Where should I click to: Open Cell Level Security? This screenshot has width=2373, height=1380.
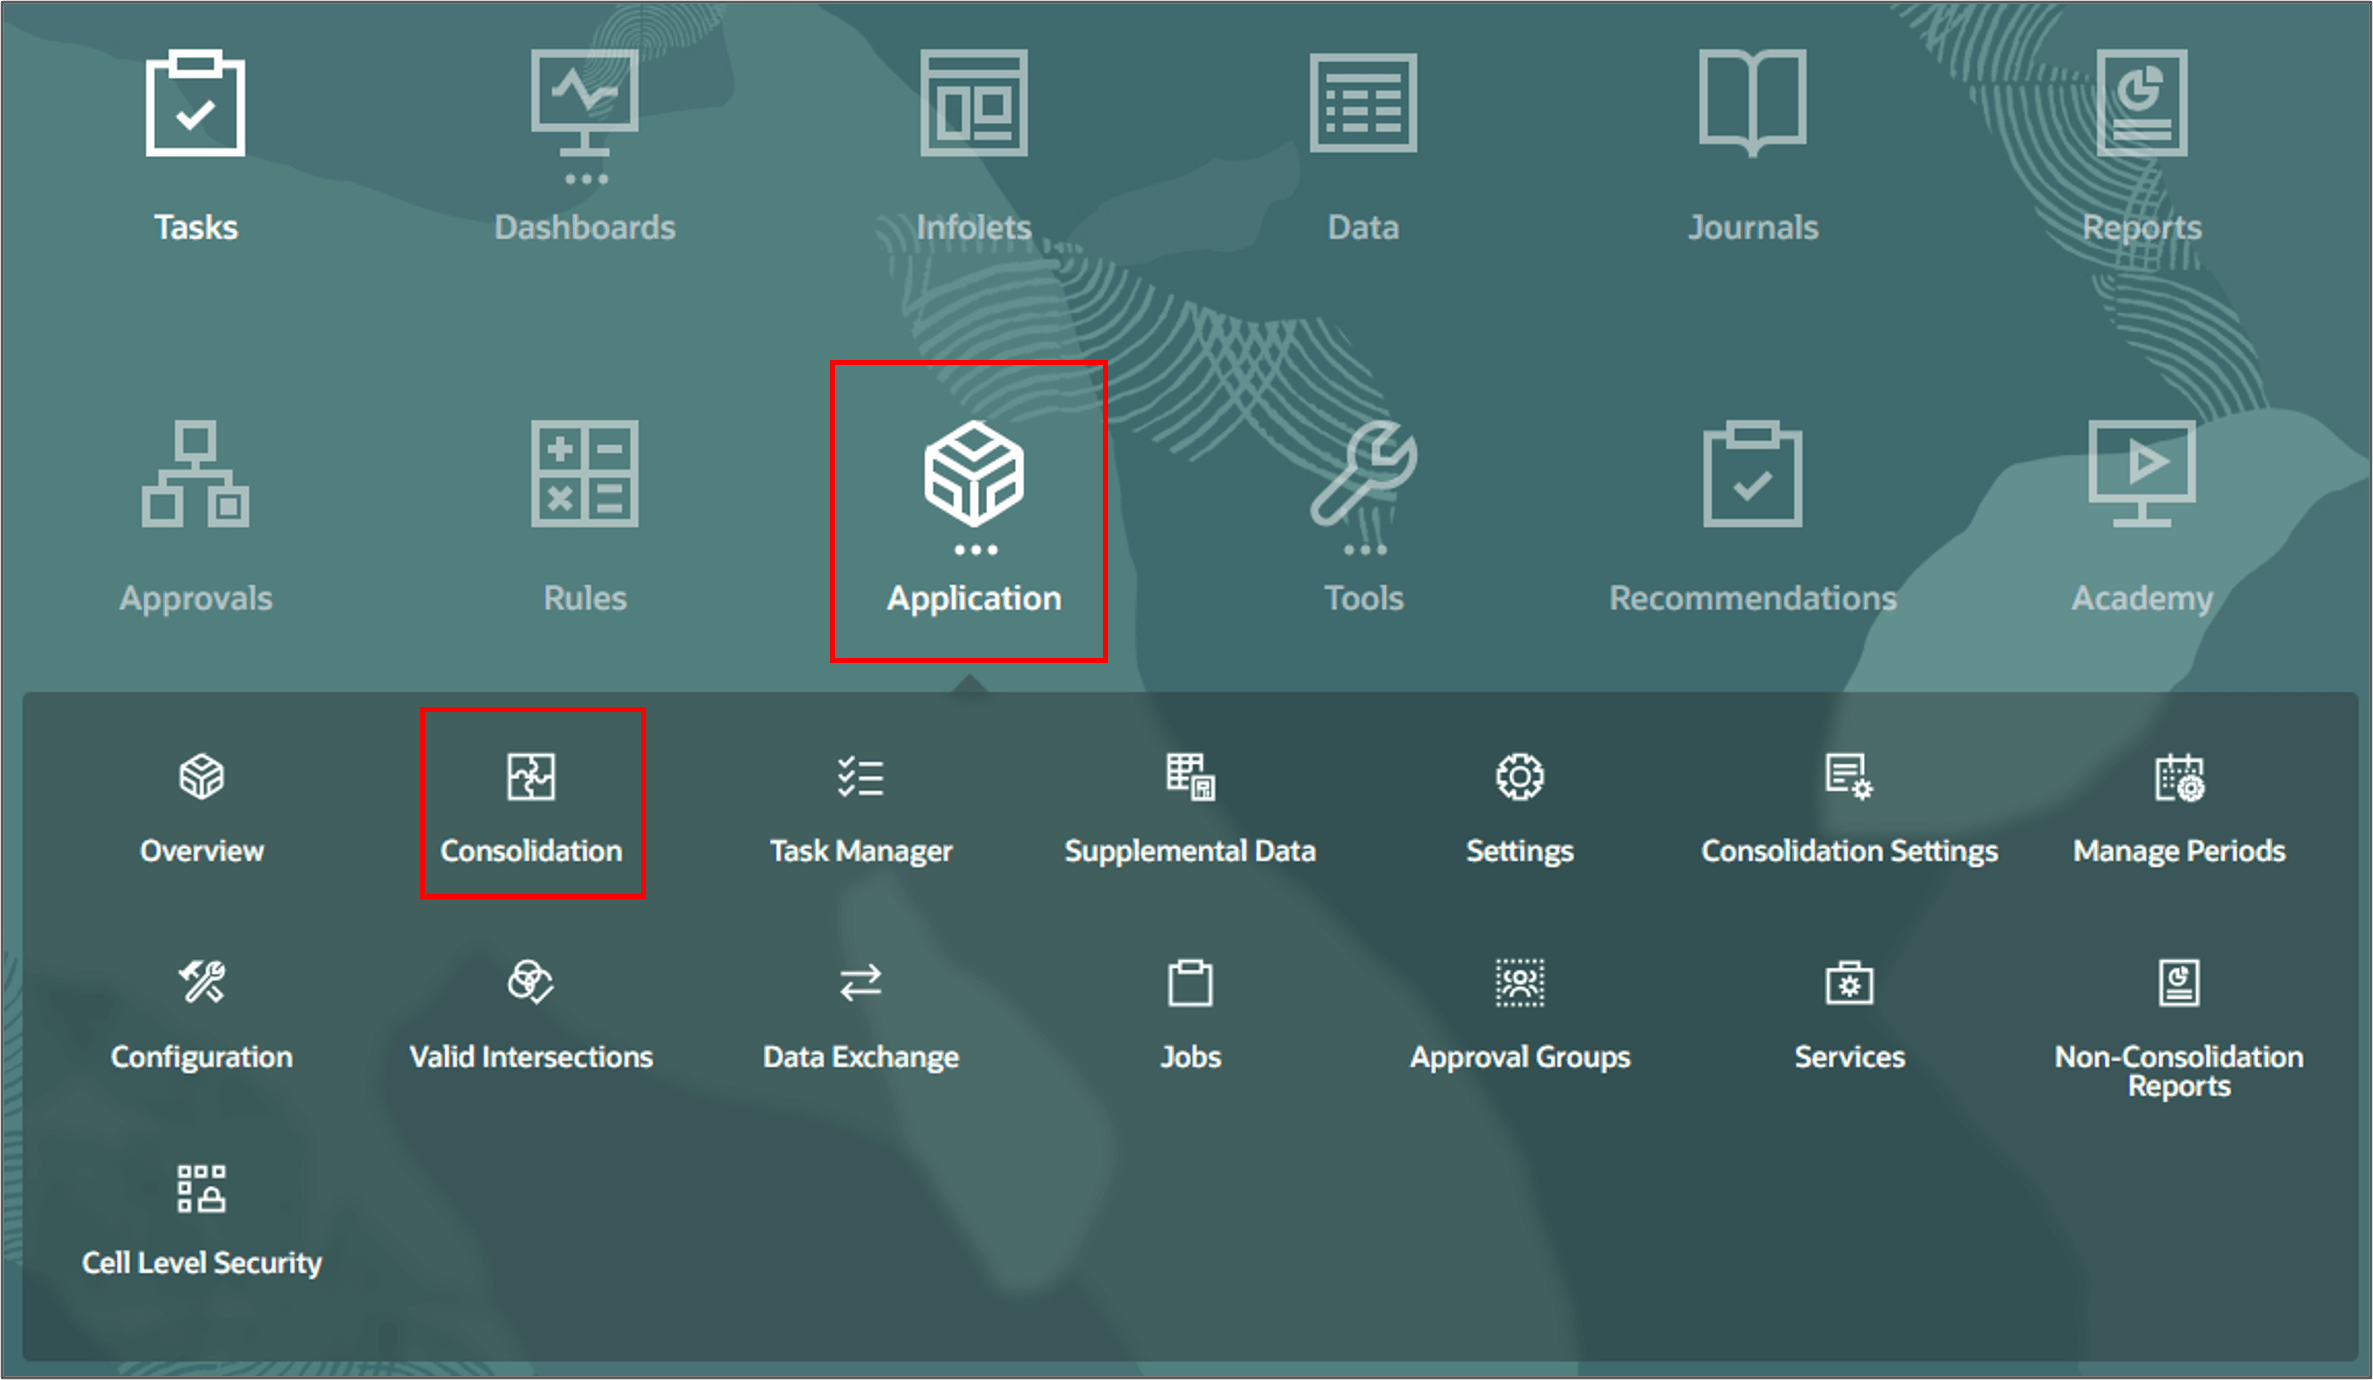click(x=202, y=1191)
